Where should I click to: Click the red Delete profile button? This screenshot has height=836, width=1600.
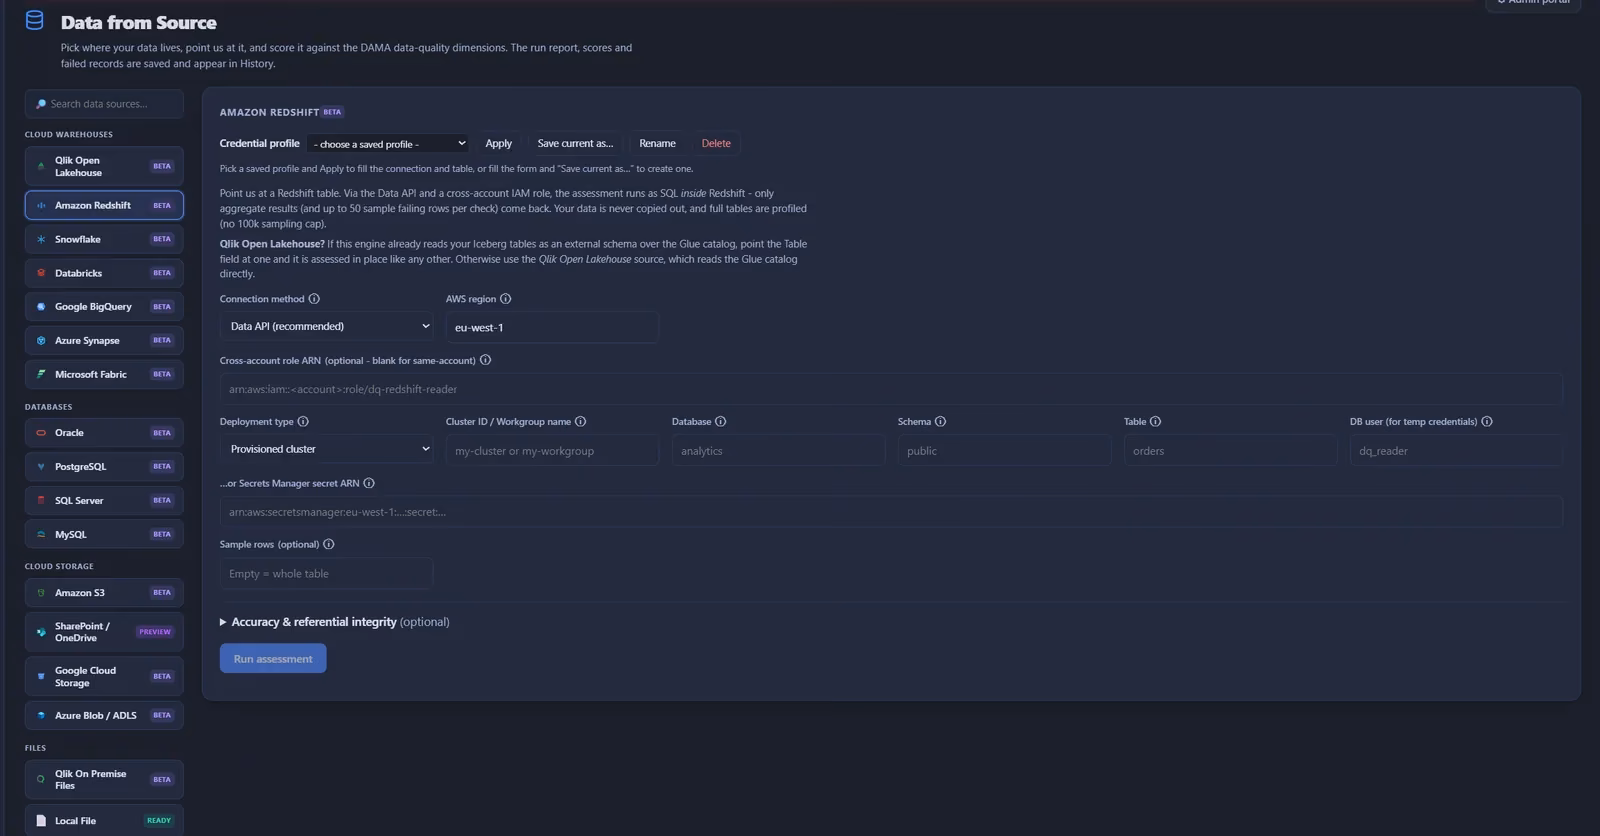(716, 144)
